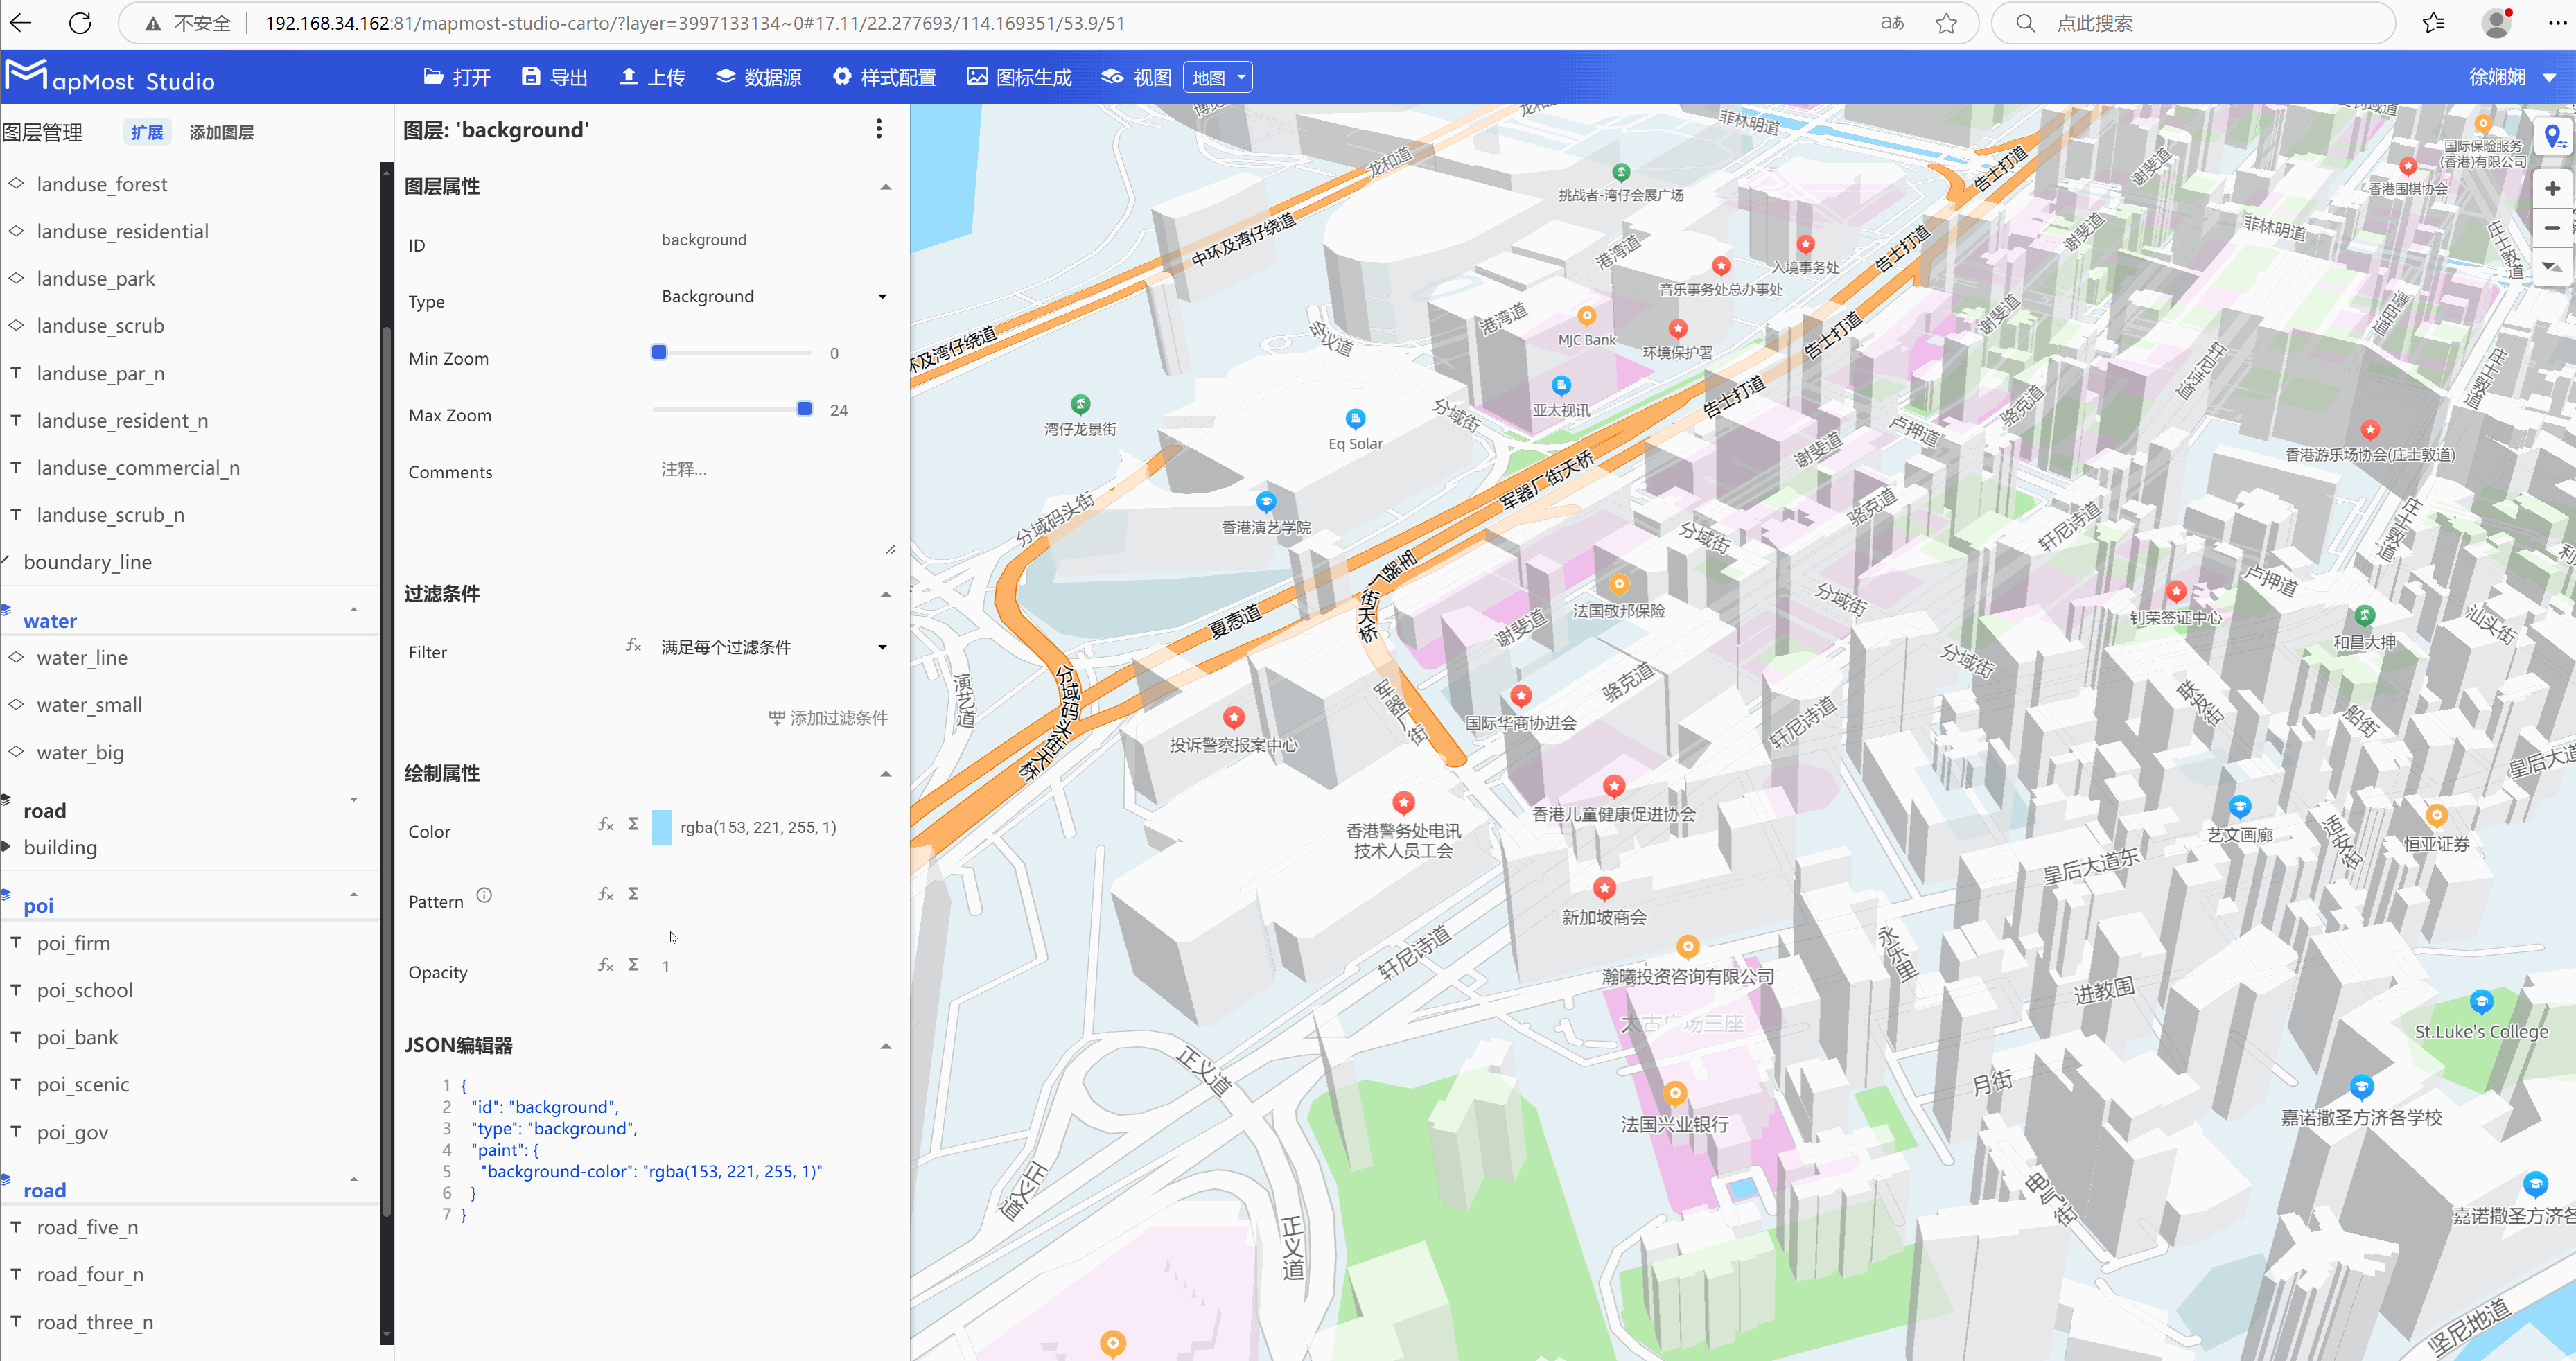
Task: Click the fx function icon beside Color
Action: pos(605,825)
